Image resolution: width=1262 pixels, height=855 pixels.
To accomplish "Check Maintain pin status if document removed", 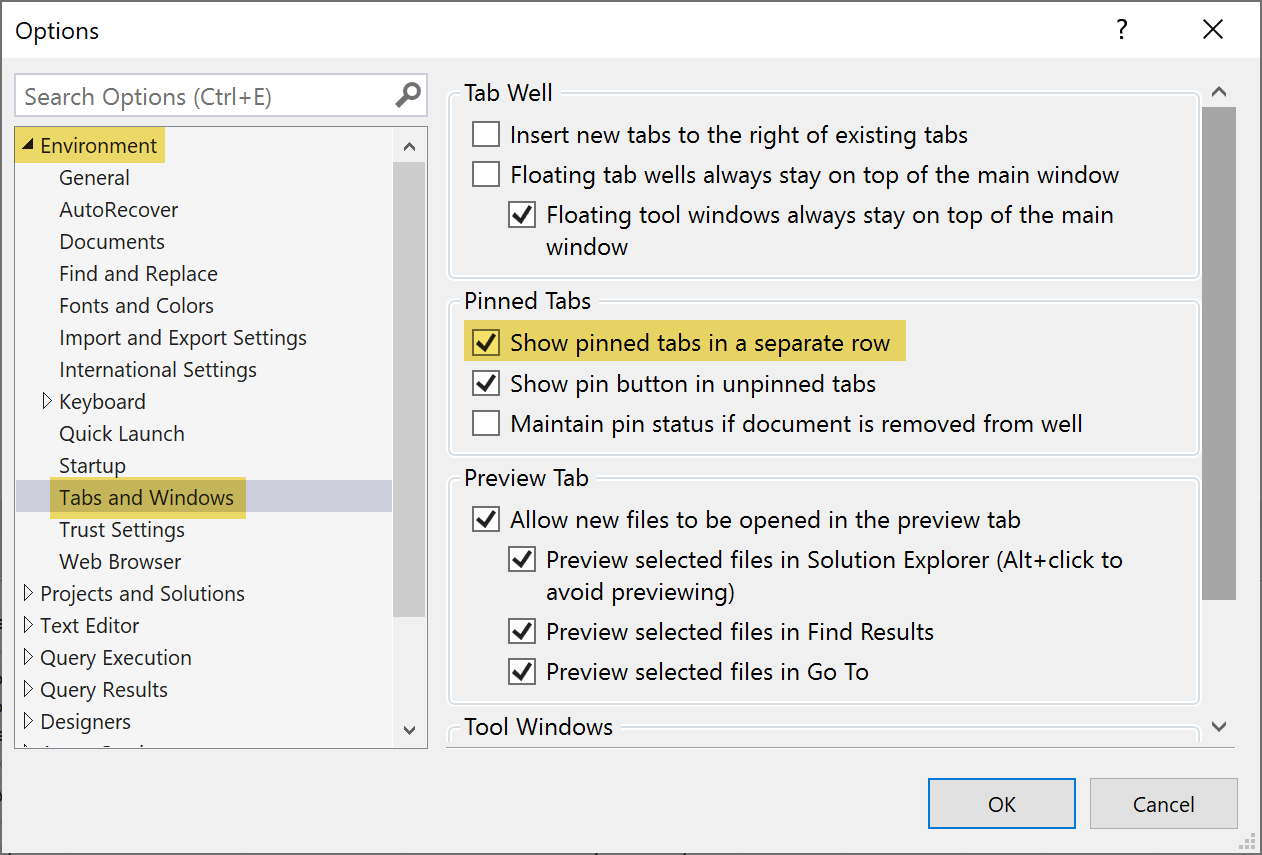I will point(486,423).
